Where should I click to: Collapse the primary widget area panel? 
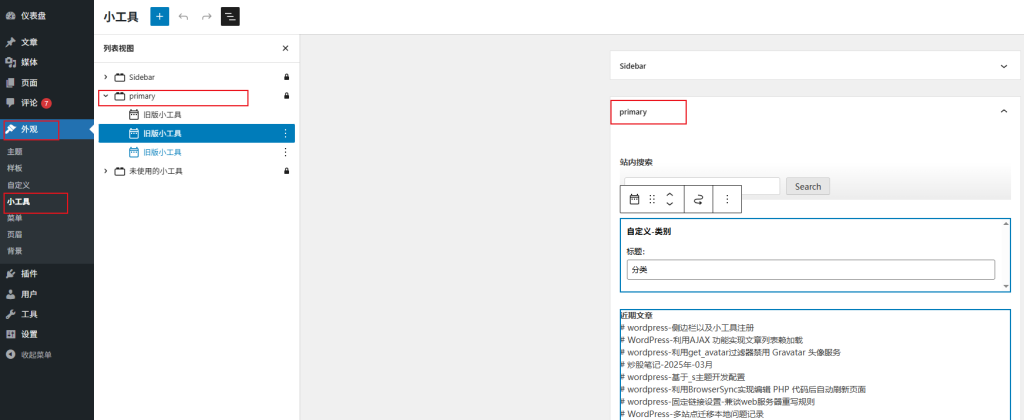coord(1004,112)
